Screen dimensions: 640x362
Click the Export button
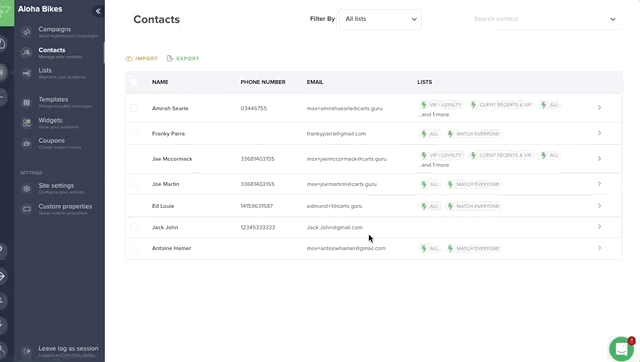point(183,58)
